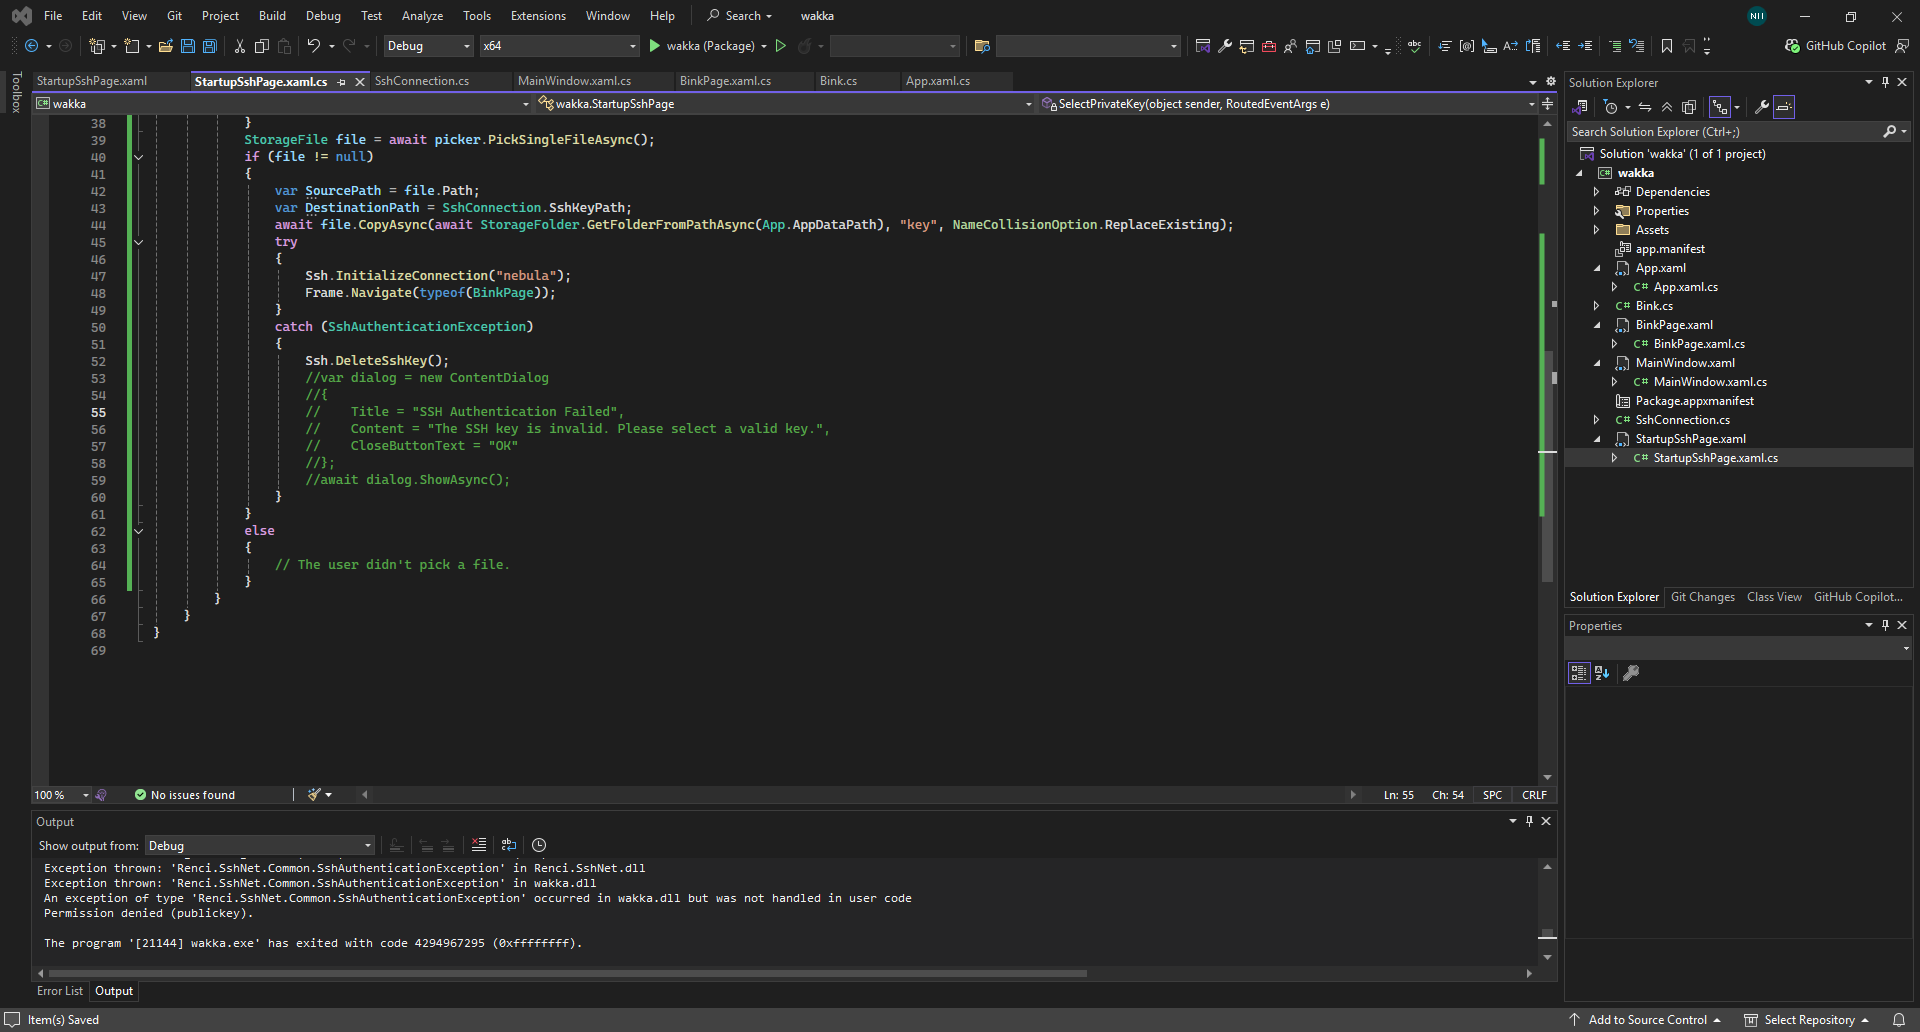Open the Show output from dropdown

[x=260, y=846]
